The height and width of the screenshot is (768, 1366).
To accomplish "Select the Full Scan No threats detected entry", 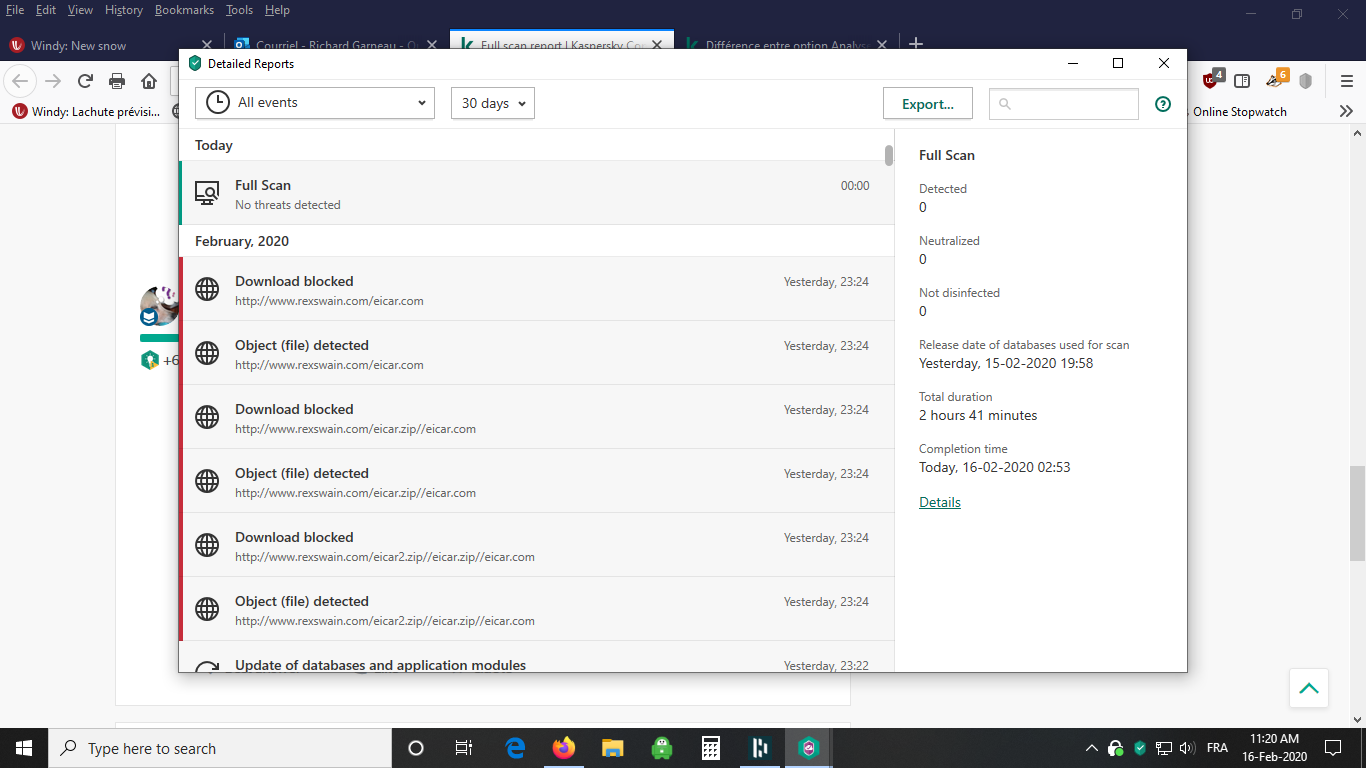I will [536, 193].
